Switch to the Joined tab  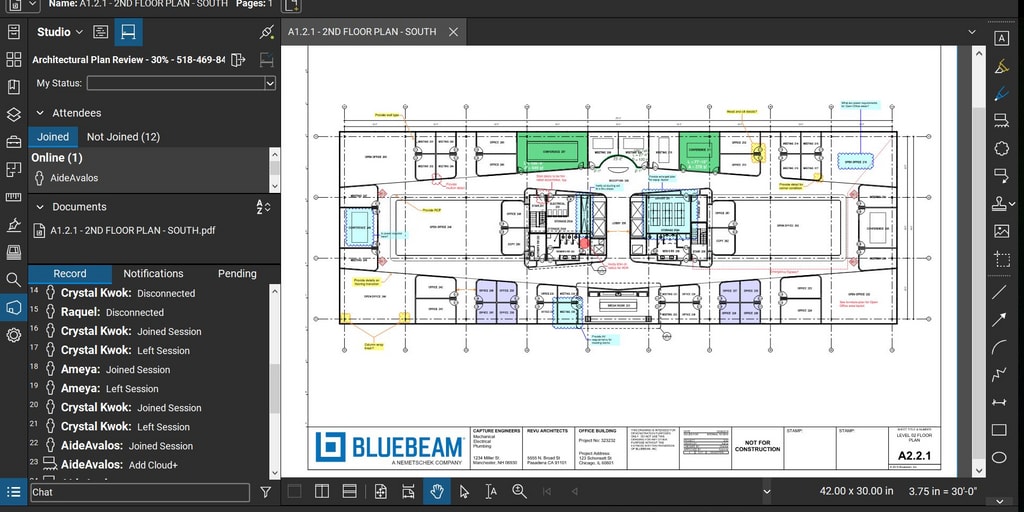pyautogui.click(x=53, y=136)
